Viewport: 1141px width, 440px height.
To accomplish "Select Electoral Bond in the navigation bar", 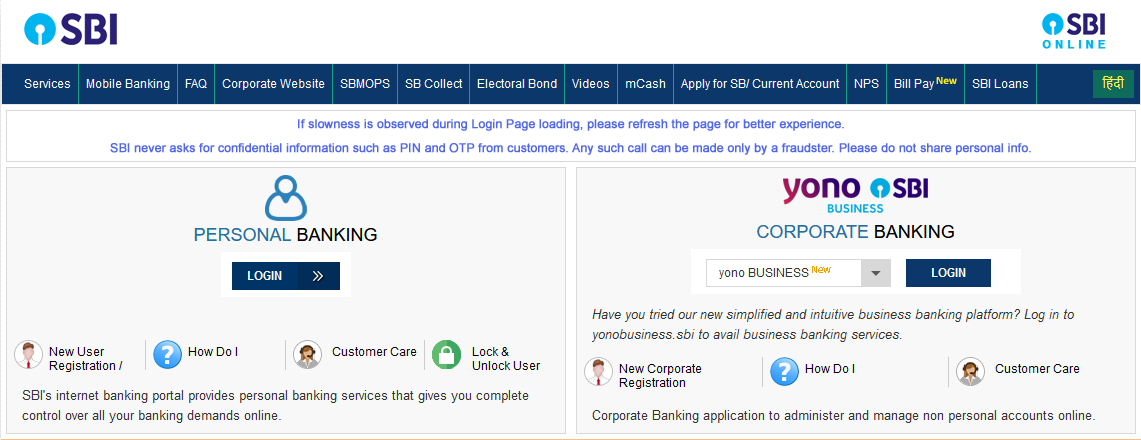I will [x=517, y=84].
